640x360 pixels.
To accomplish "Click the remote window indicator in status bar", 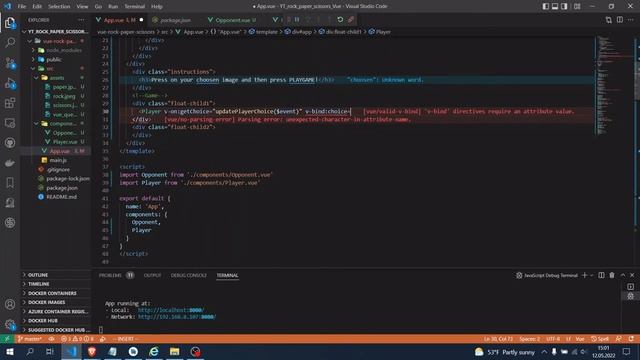I will coord(7,339).
